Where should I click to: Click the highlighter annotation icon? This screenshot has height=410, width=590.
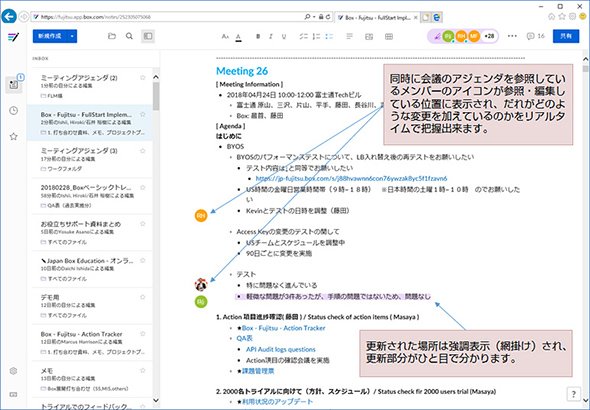coord(436,36)
